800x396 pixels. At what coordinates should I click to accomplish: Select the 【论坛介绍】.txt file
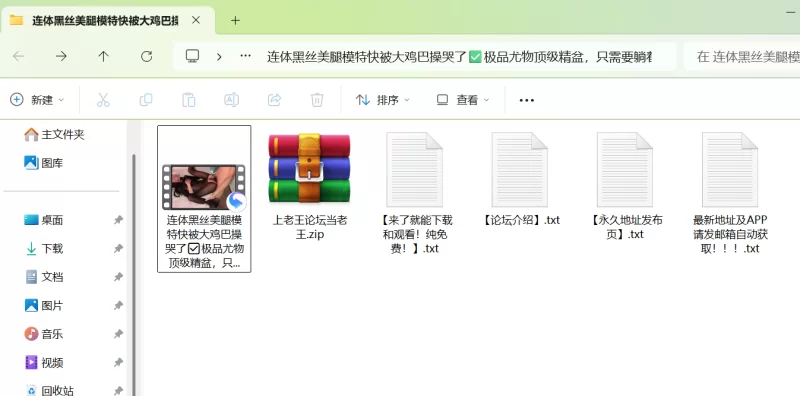pyautogui.click(x=519, y=180)
